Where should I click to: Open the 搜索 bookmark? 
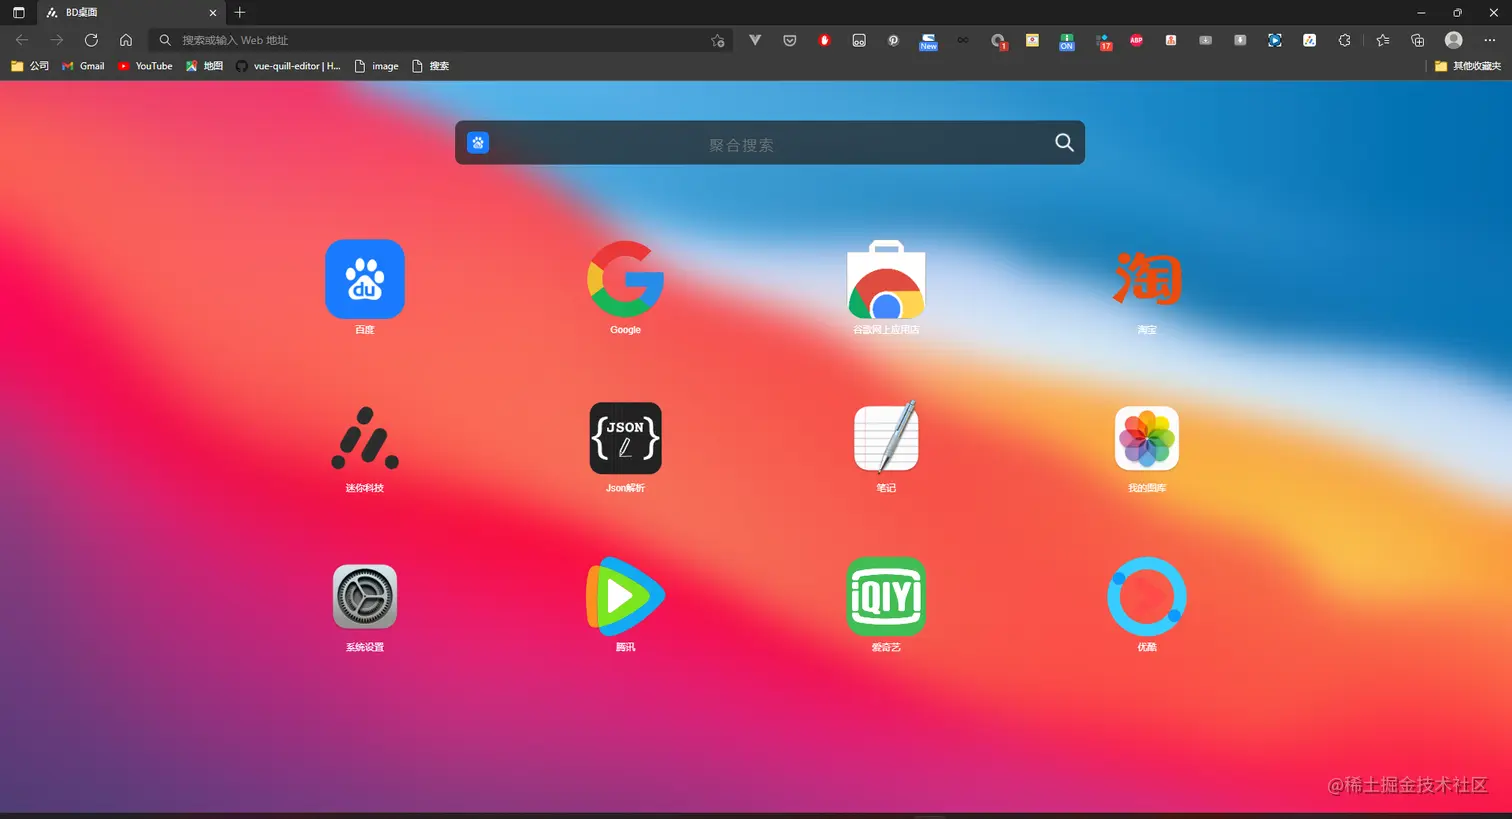(431, 66)
